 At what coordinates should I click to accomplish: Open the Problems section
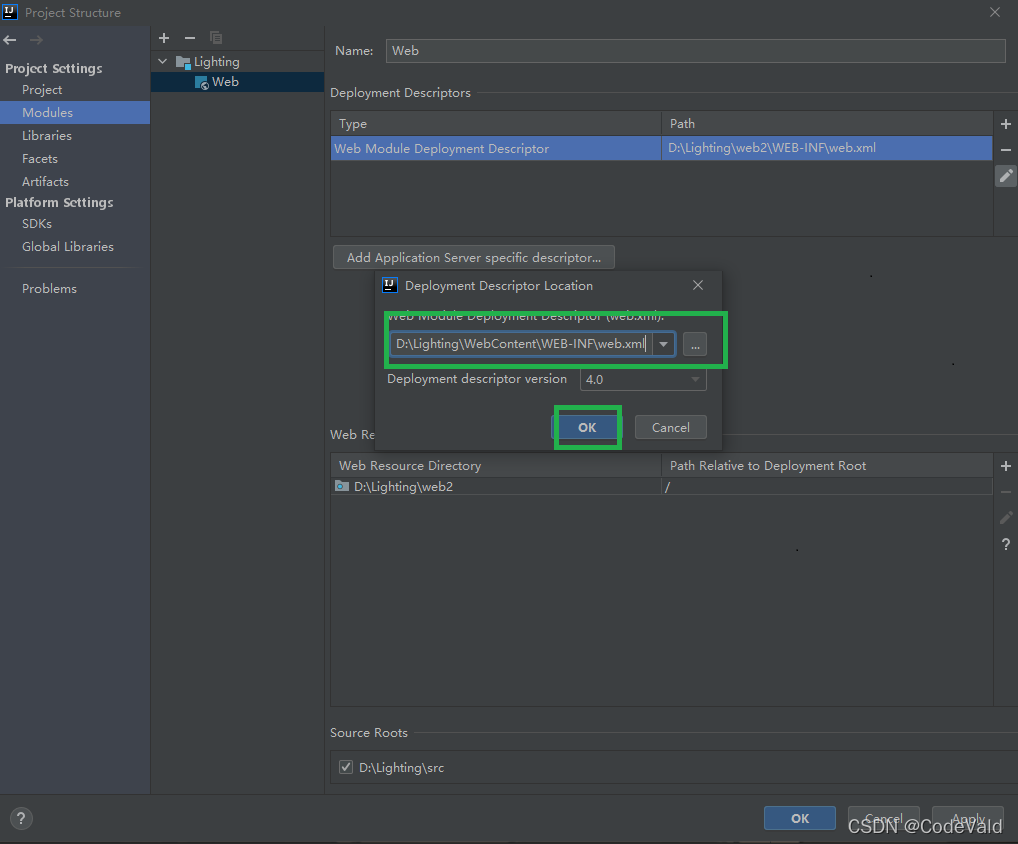tap(49, 289)
